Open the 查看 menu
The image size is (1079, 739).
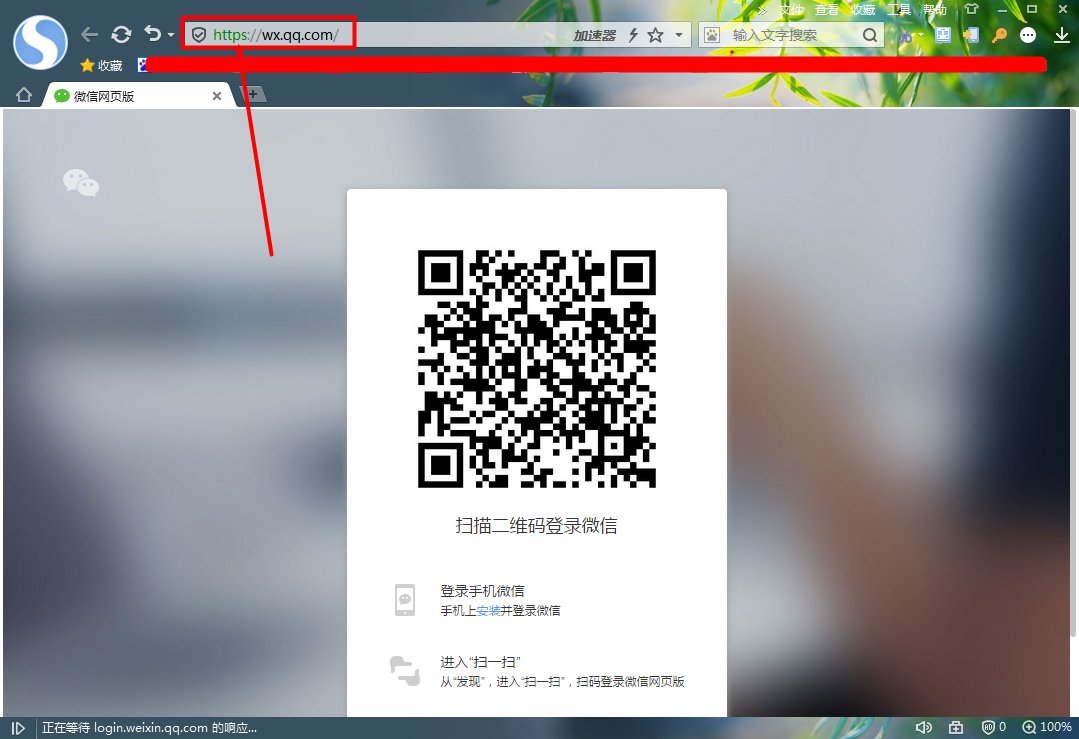pyautogui.click(x=826, y=10)
